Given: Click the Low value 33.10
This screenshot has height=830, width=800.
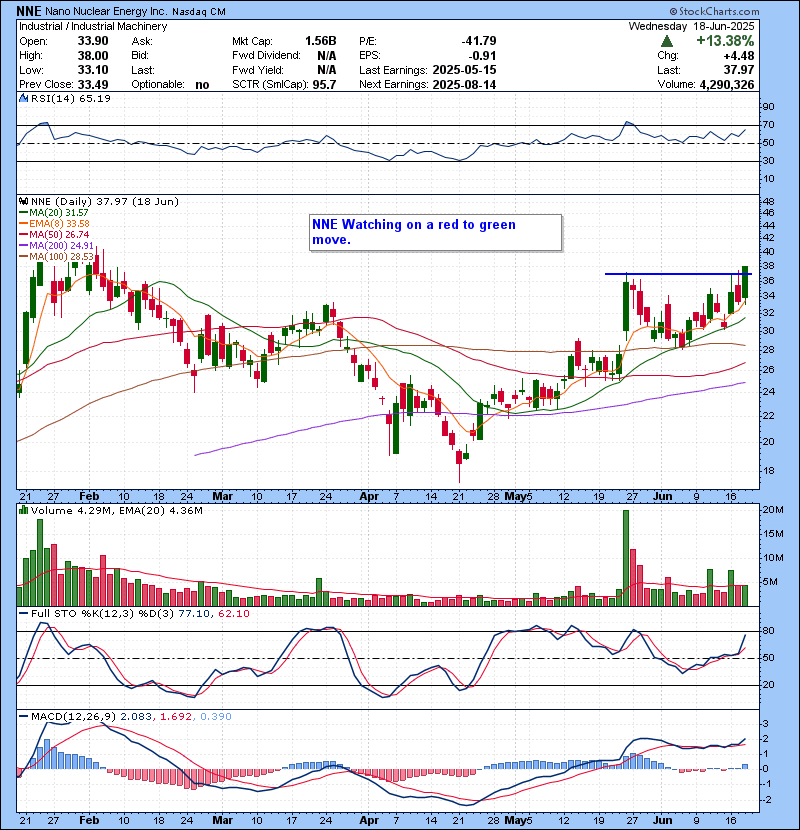Looking at the screenshot, I should pyautogui.click(x=93, y=70).
